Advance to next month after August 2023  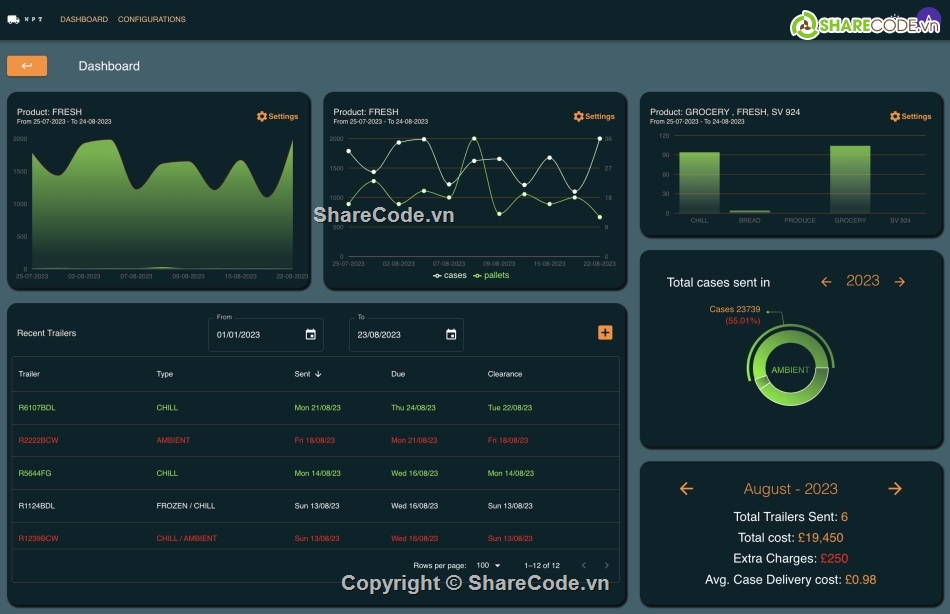[x=895, y=489]
